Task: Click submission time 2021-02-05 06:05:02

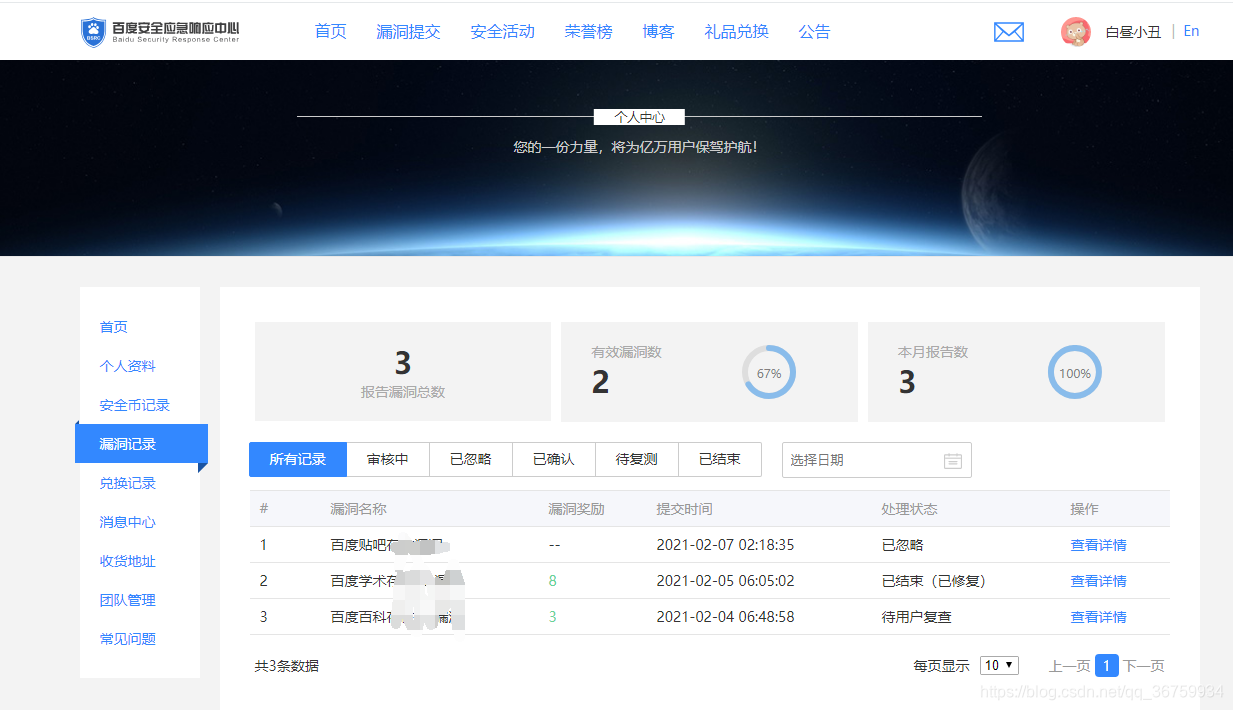Action: click(x=725, y=581)
